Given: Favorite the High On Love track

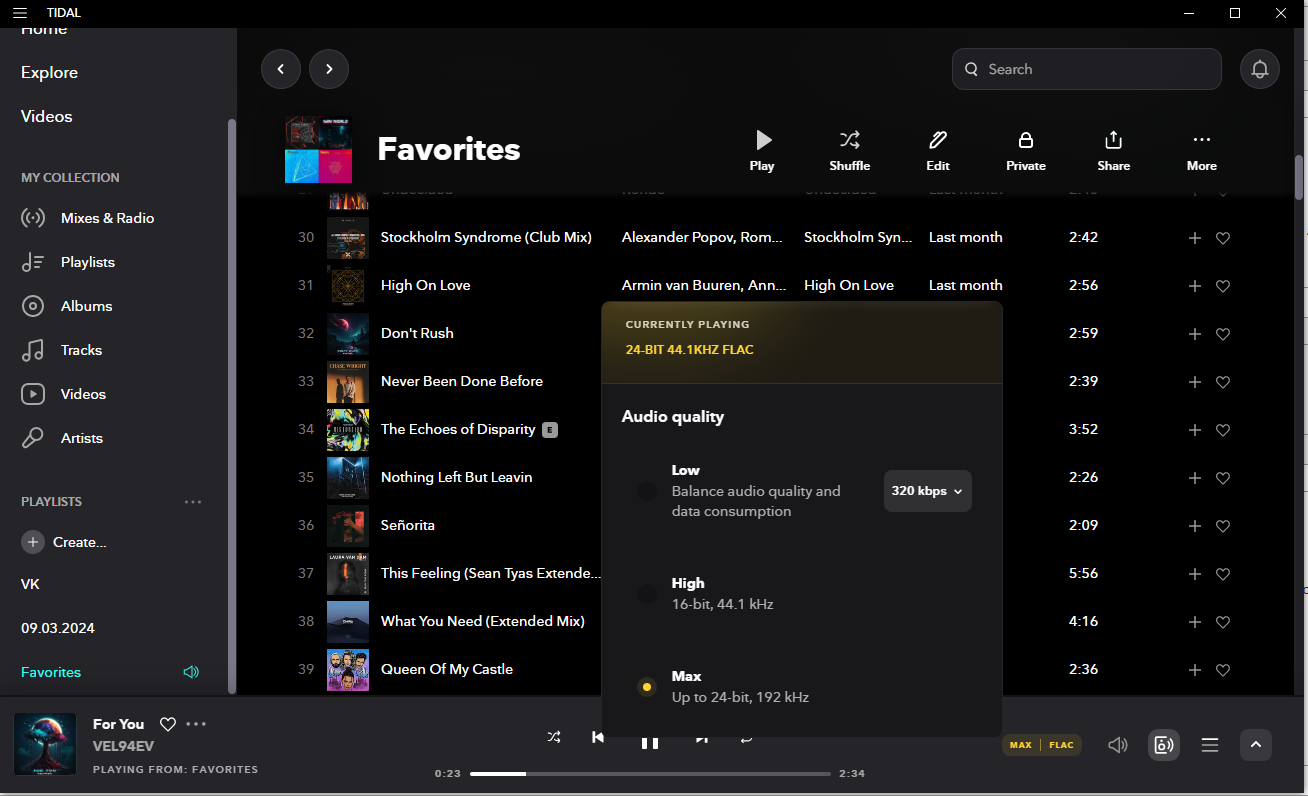Looking at the screenshot, I should 1222,286.
